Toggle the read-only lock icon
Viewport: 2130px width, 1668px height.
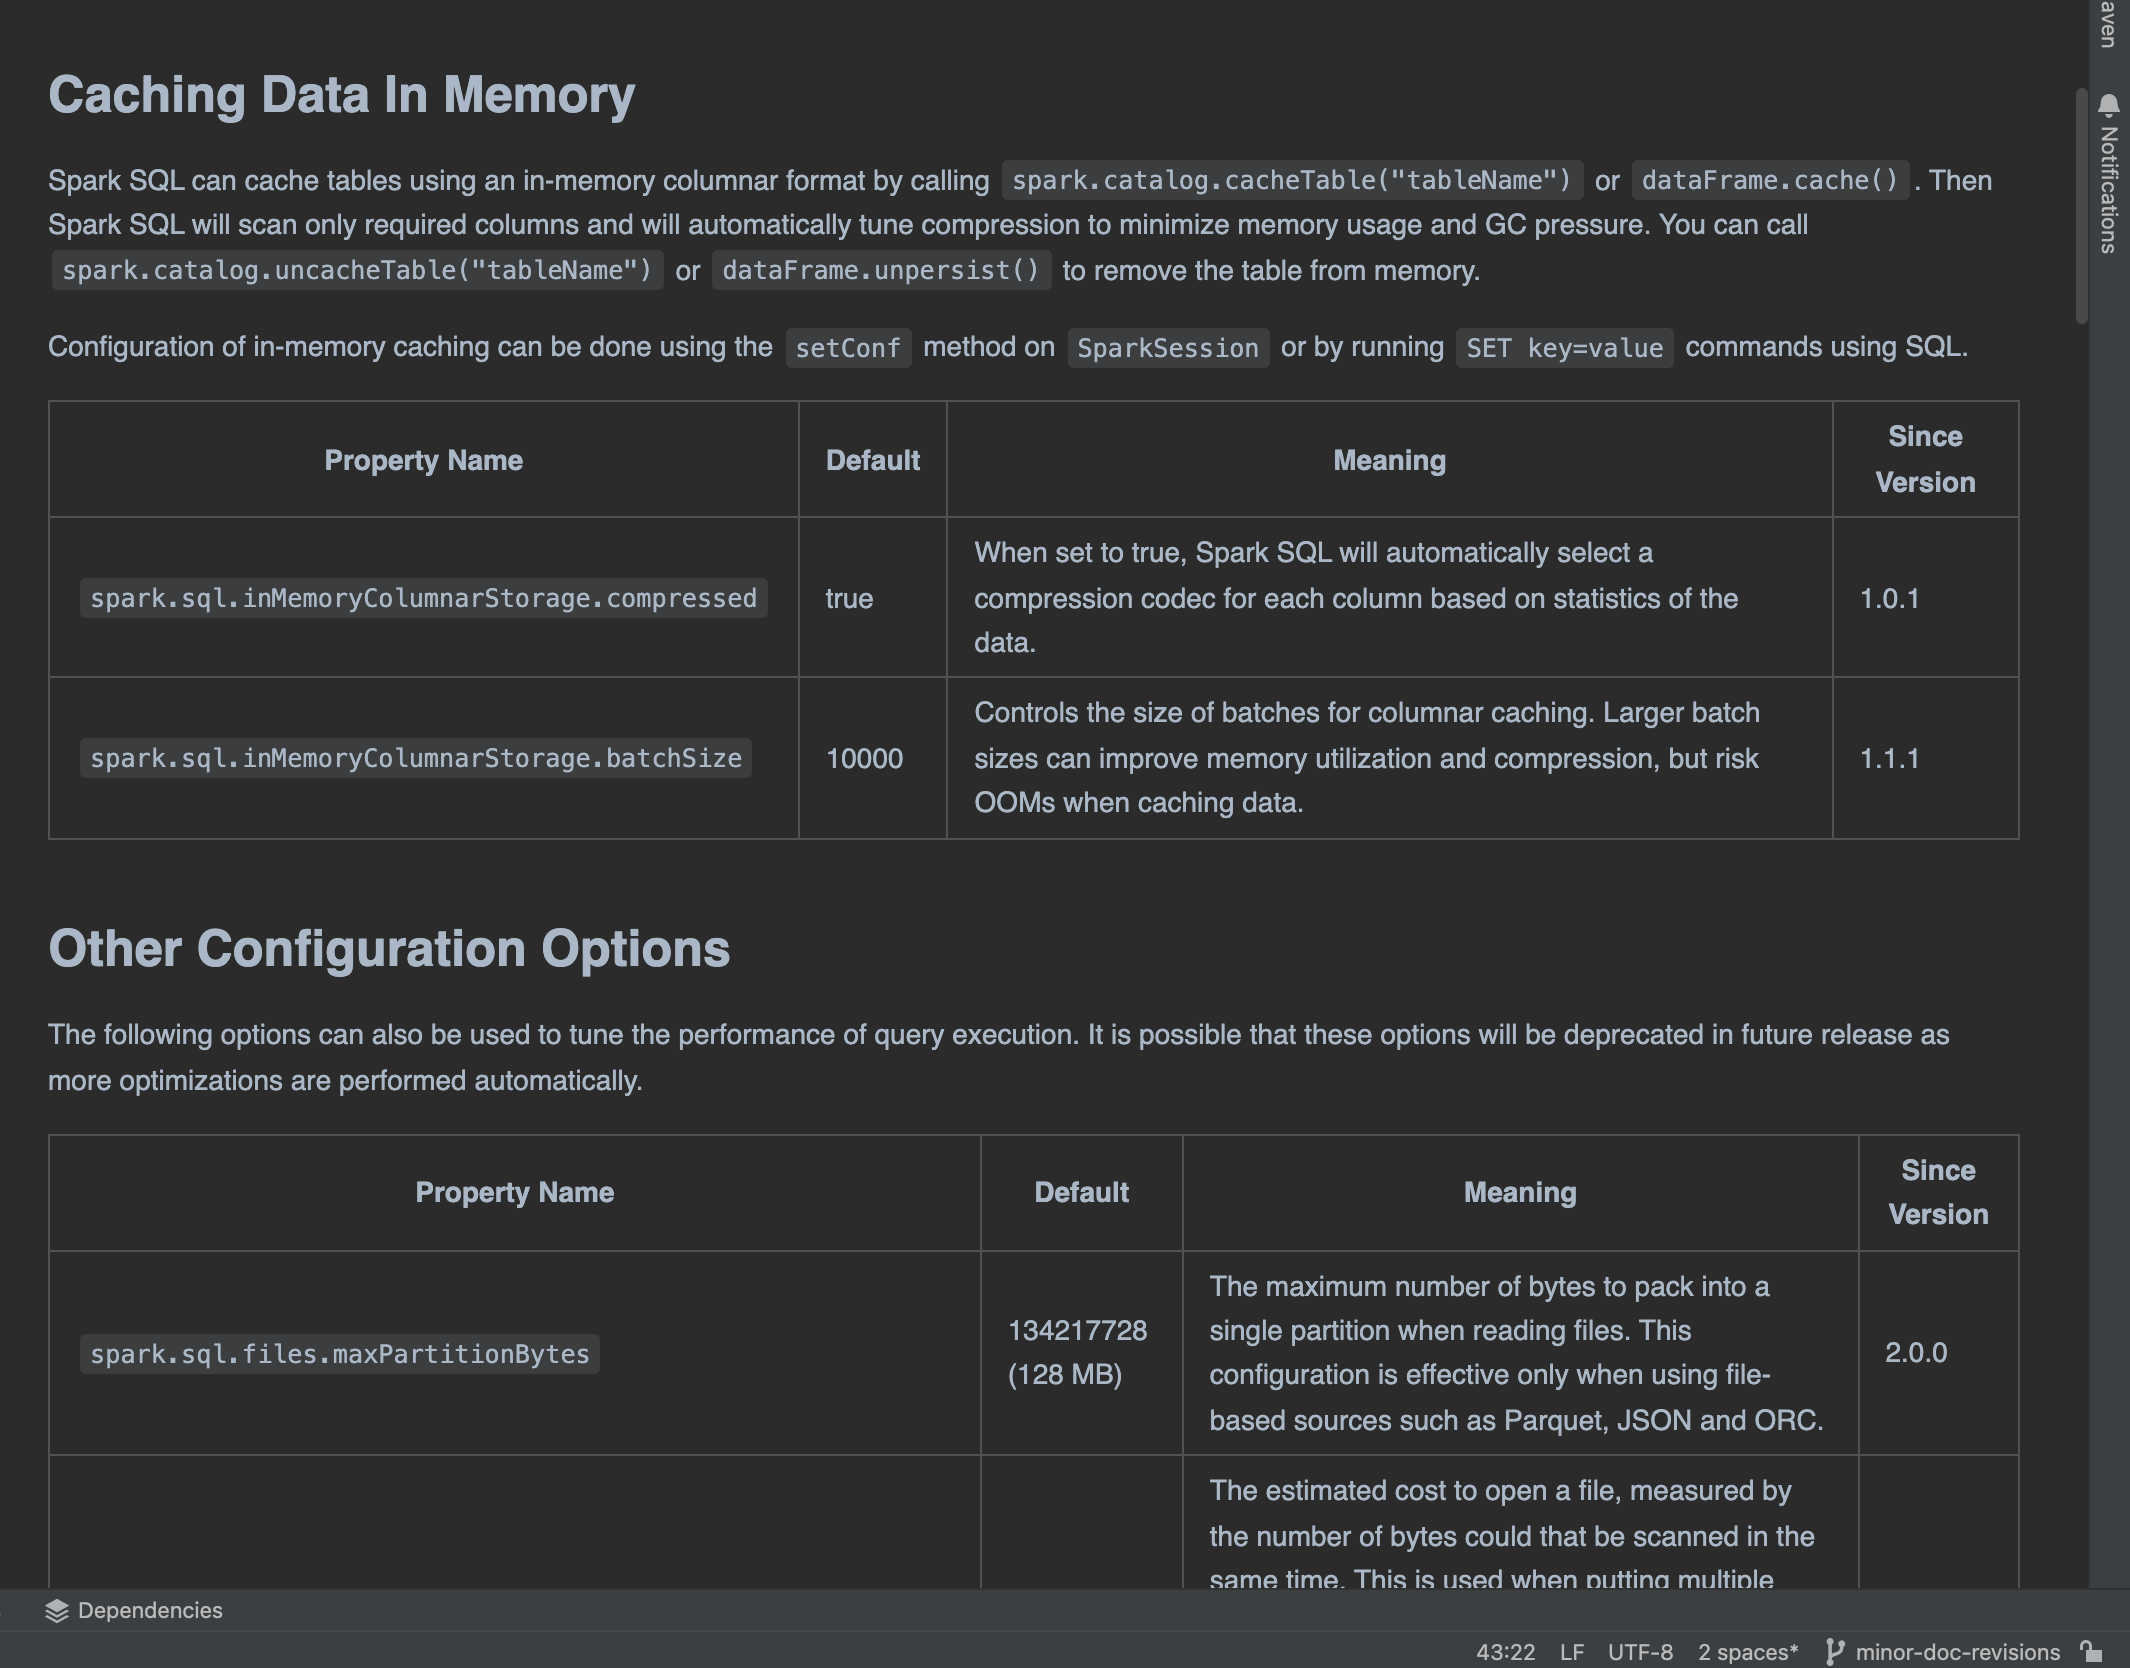coord(2091,1652)
